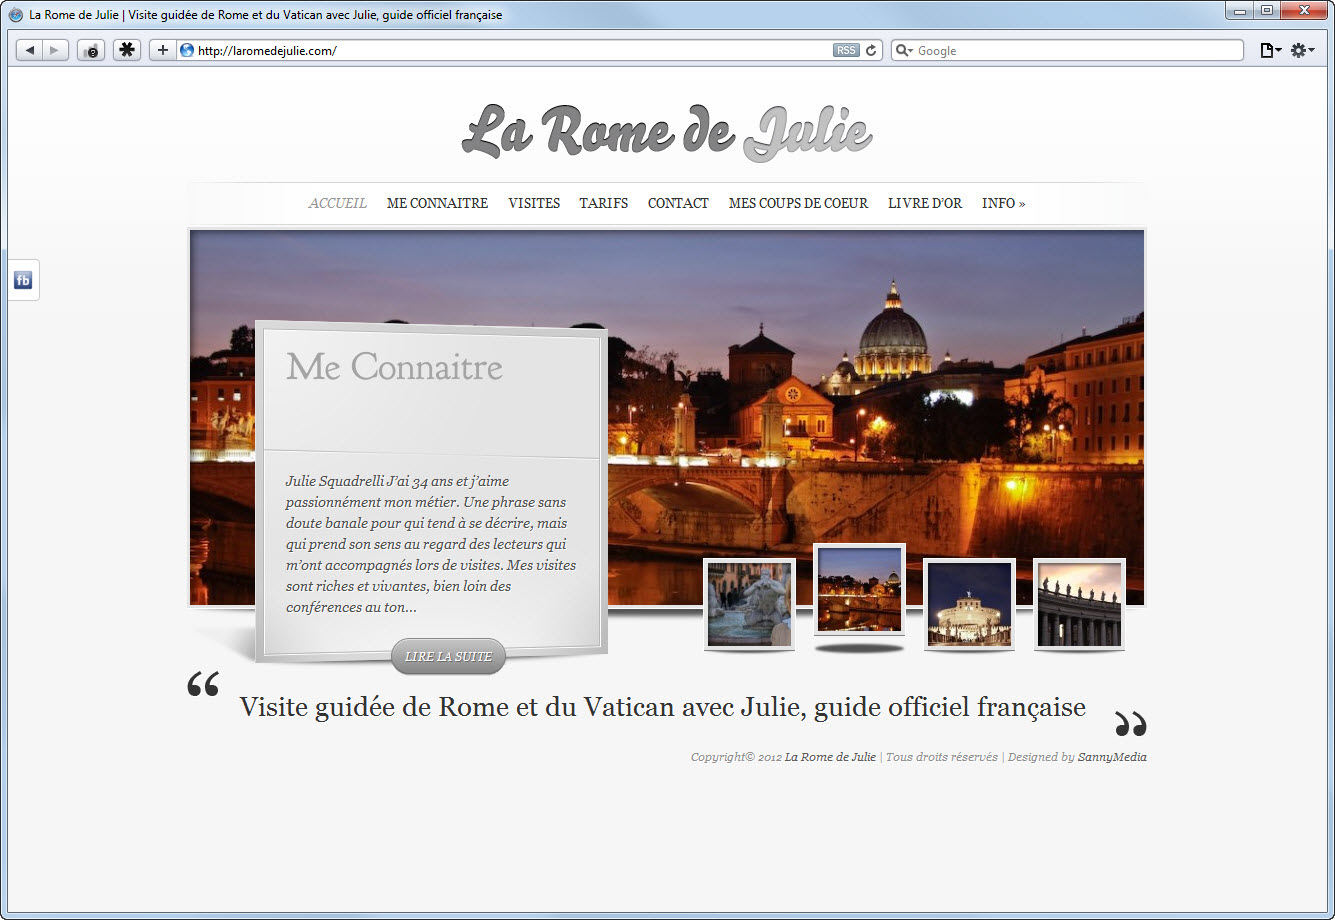Viewport: 1335px width, 920px height.
Task: Open MES COUPS DE COEUR page
Action: click(798, 203)
